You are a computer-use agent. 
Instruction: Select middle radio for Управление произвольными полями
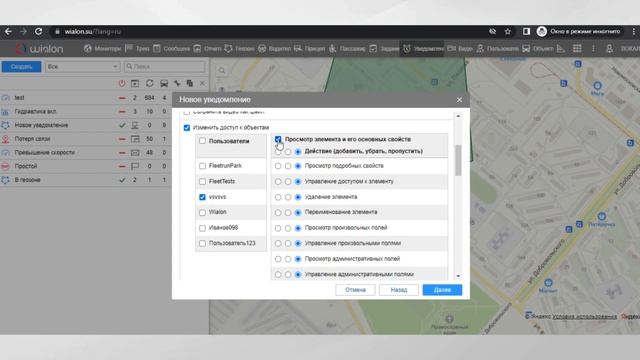(288, 244)
